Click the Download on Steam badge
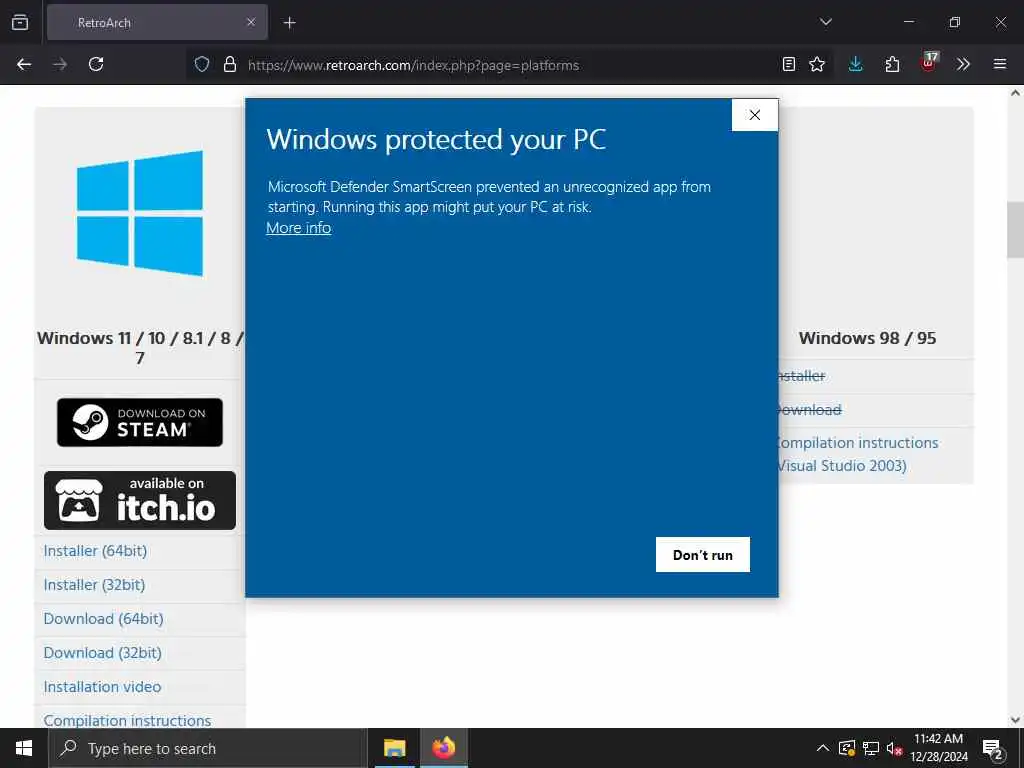The height and width of the screenshot is (768, 1024). pyautogui.click(x=140, y=423)
